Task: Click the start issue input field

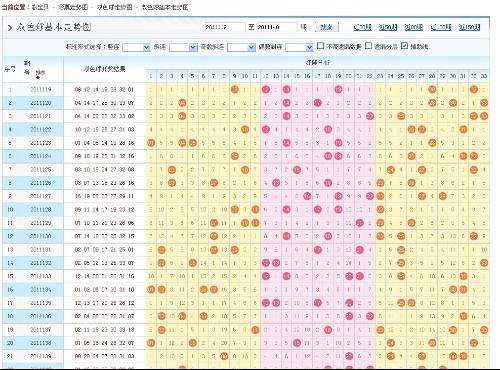Action: [x=224, y=27]
